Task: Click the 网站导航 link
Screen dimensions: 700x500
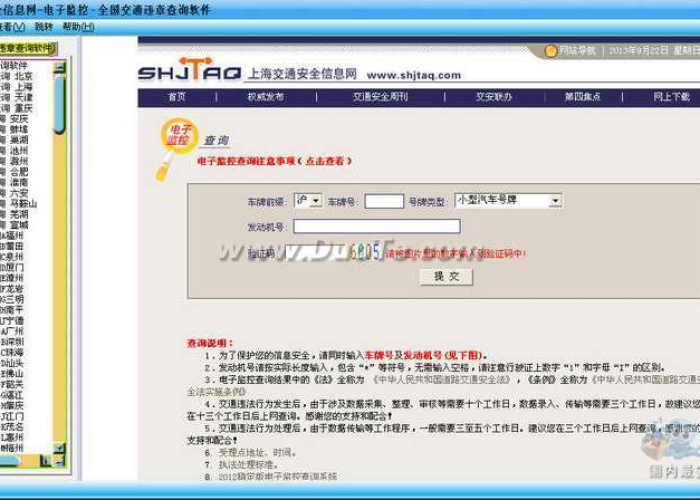Action: point(578,51)
